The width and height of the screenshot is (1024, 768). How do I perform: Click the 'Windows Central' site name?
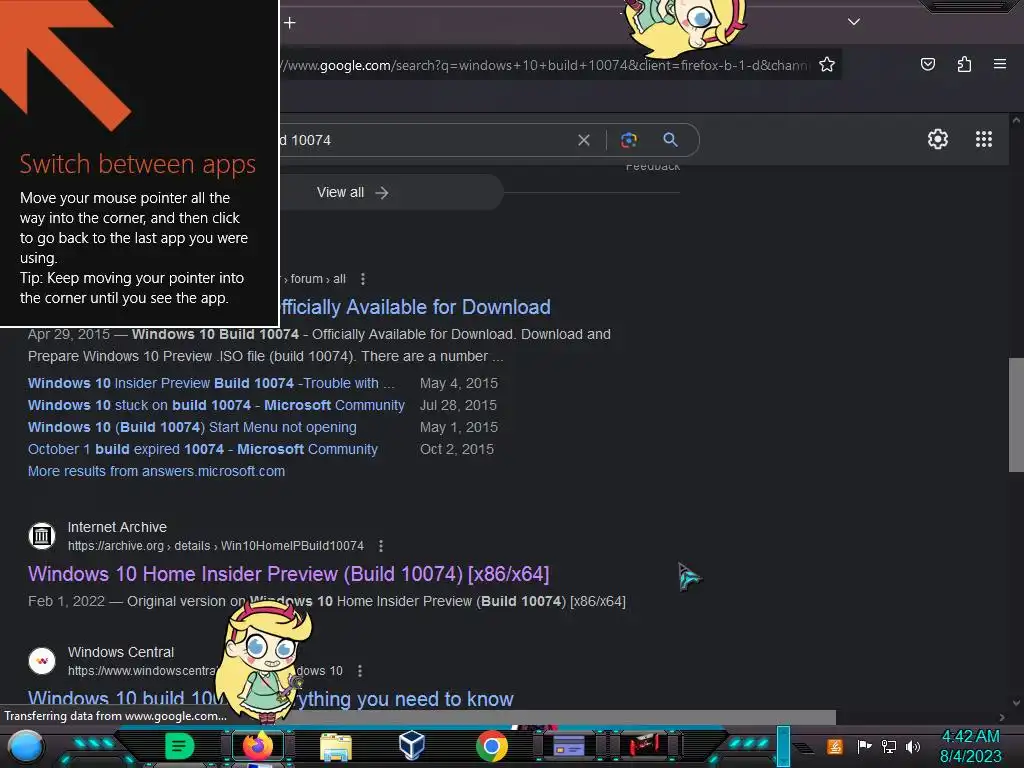(121, 652)
